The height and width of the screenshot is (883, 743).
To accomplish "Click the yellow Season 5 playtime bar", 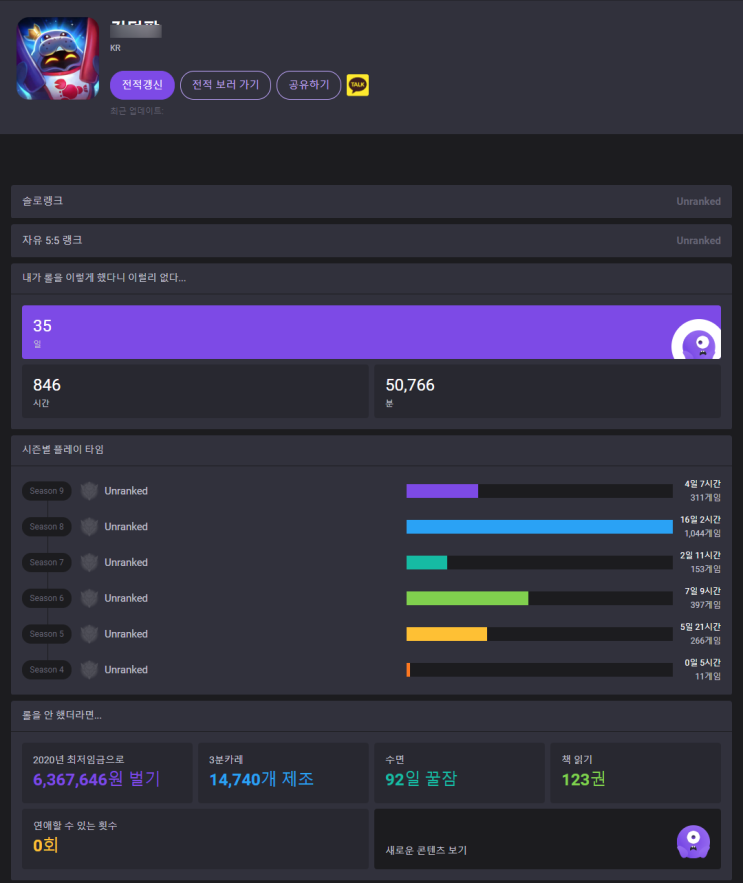I will (447, 634).
